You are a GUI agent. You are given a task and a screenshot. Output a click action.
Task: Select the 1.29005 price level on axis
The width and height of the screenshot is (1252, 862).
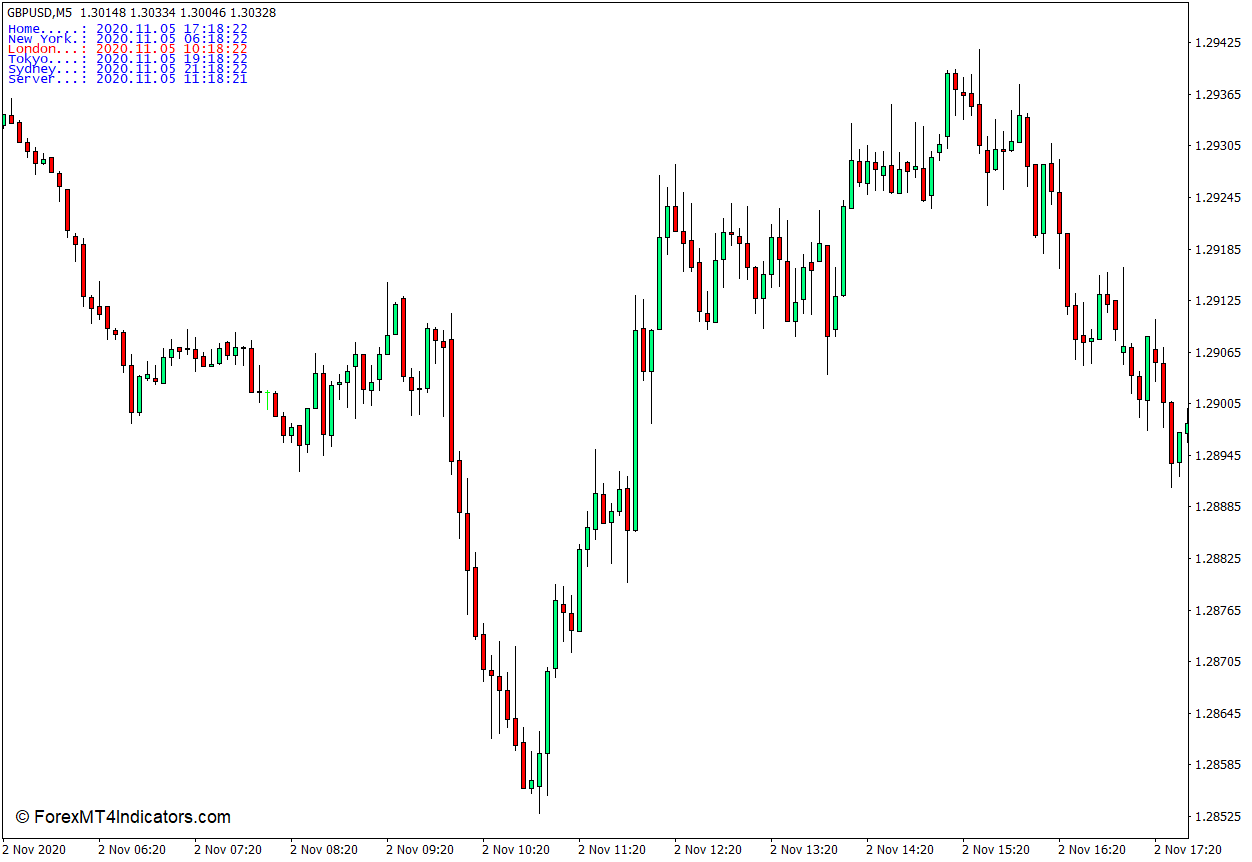[x=1217, y=404]
